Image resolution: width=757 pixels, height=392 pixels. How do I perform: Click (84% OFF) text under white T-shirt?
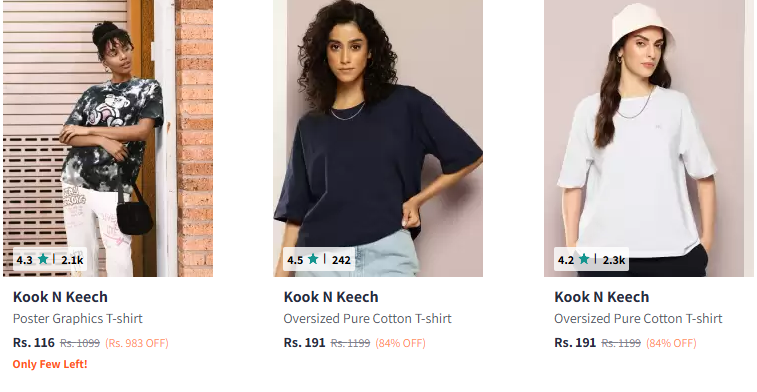point(671,343)
